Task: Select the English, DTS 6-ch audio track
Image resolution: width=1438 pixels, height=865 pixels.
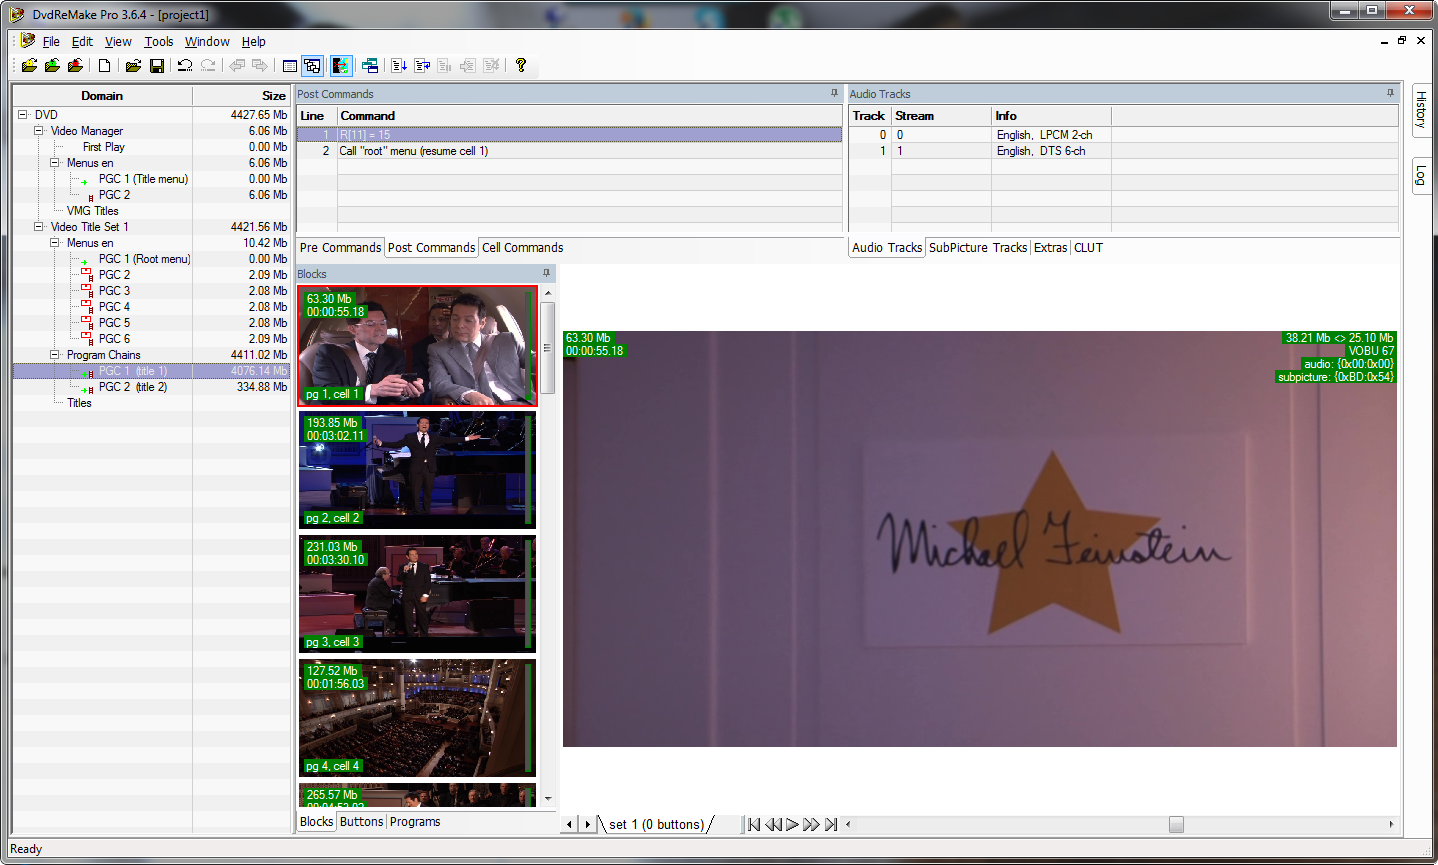Action: click(x=1123, y=151)
